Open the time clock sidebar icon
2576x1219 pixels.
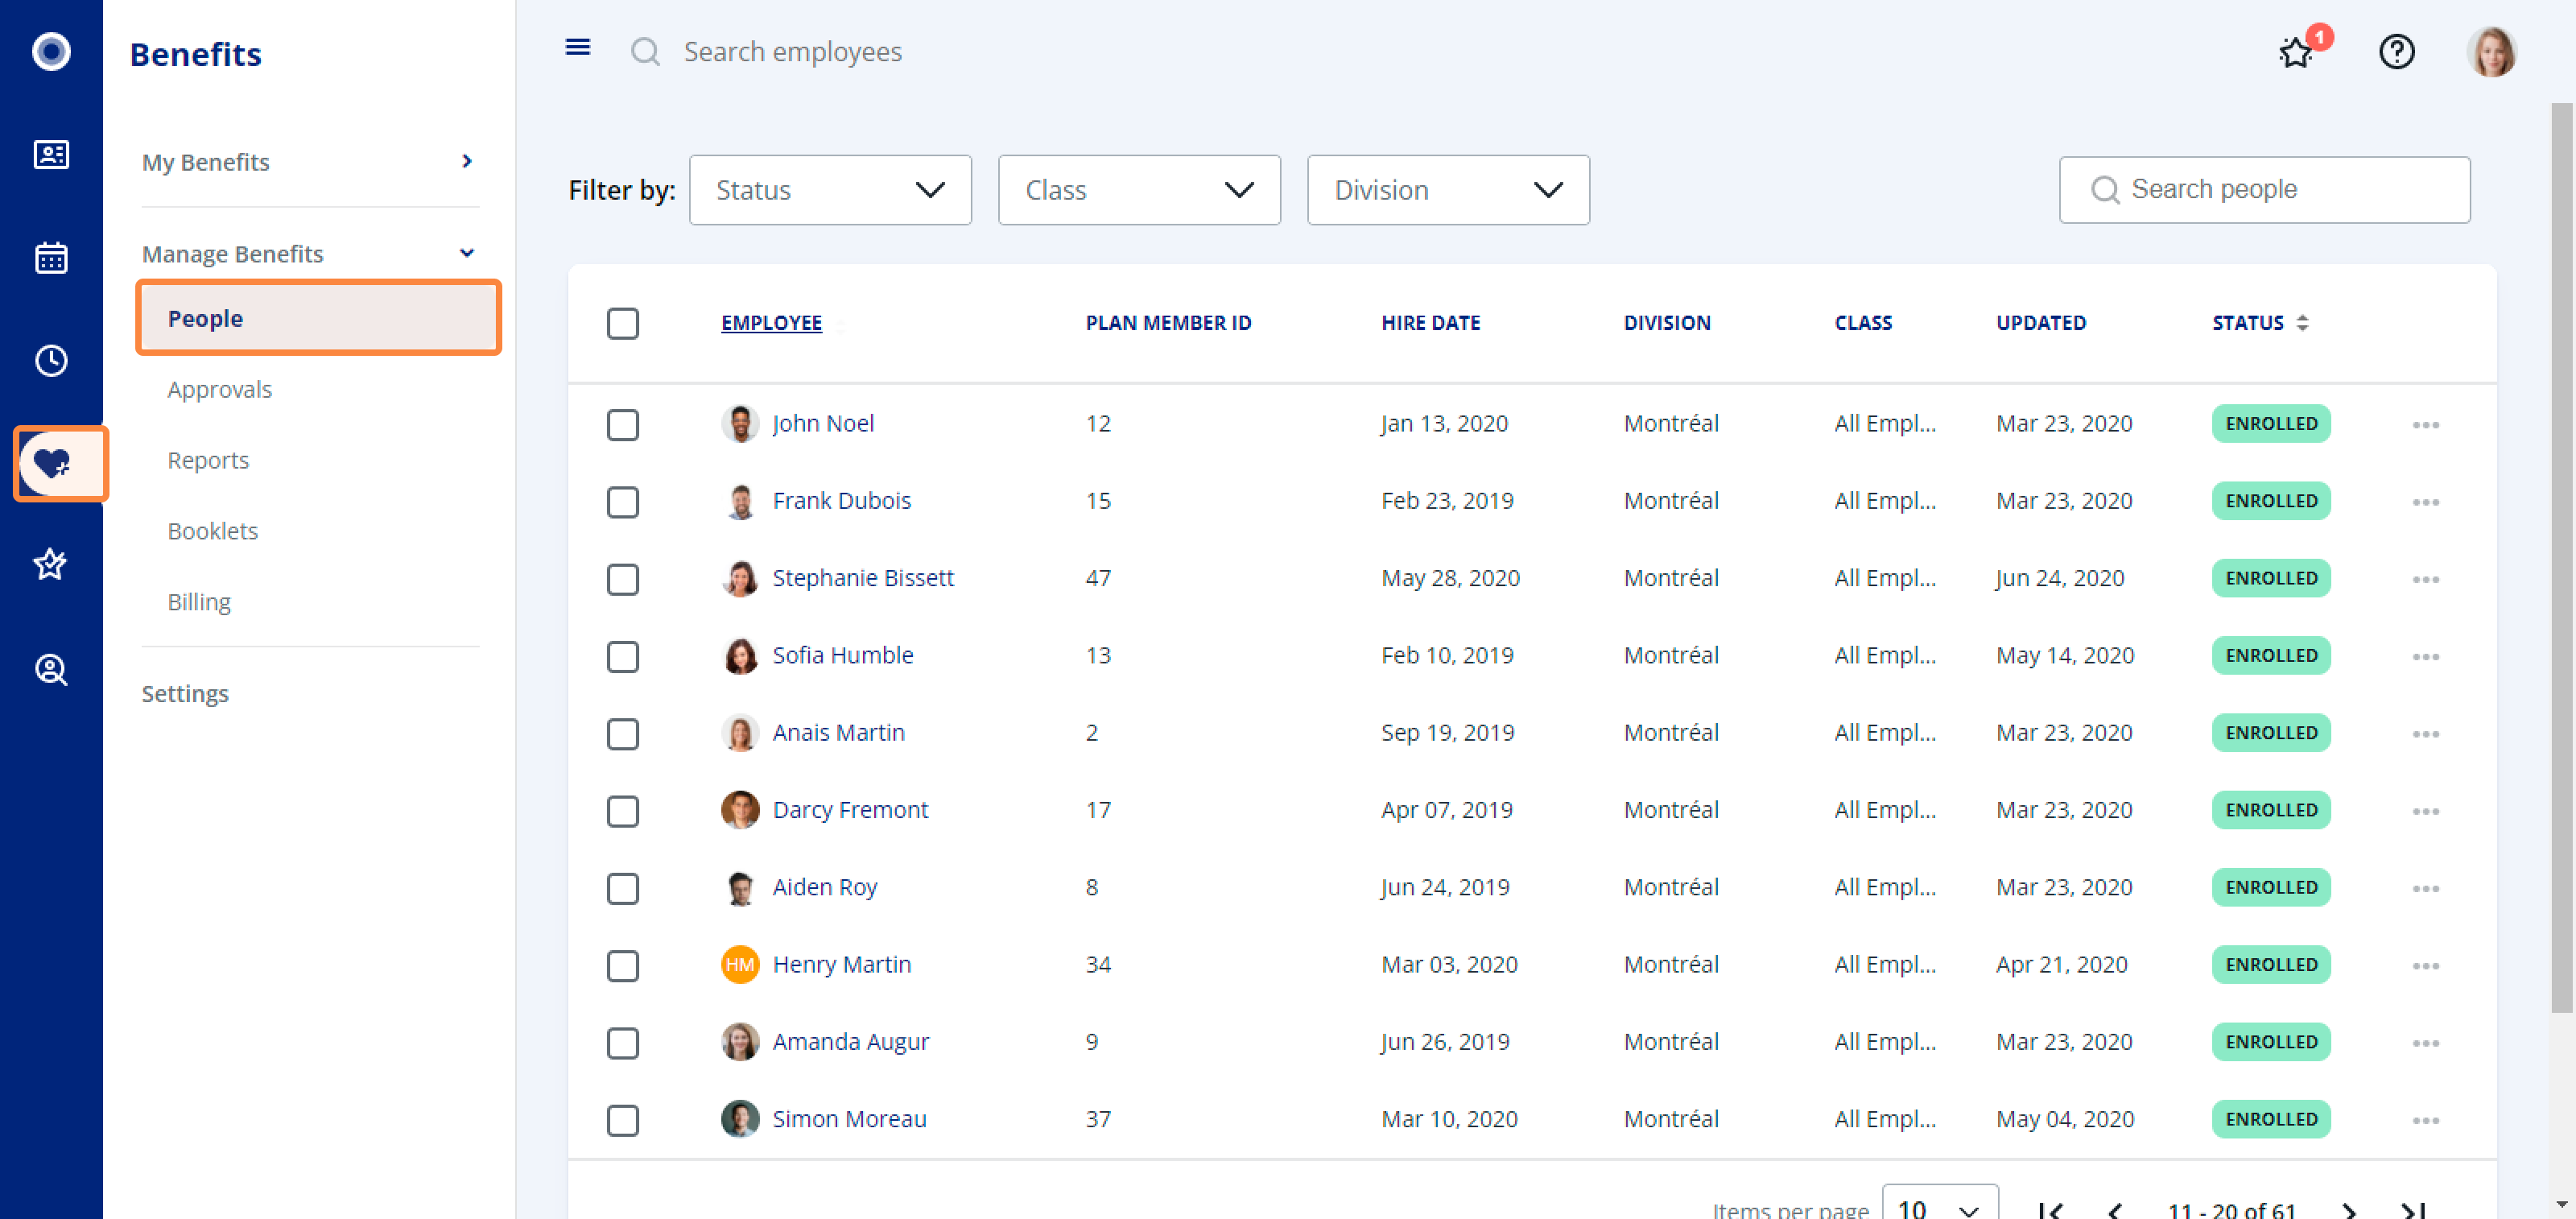(51, 360)
